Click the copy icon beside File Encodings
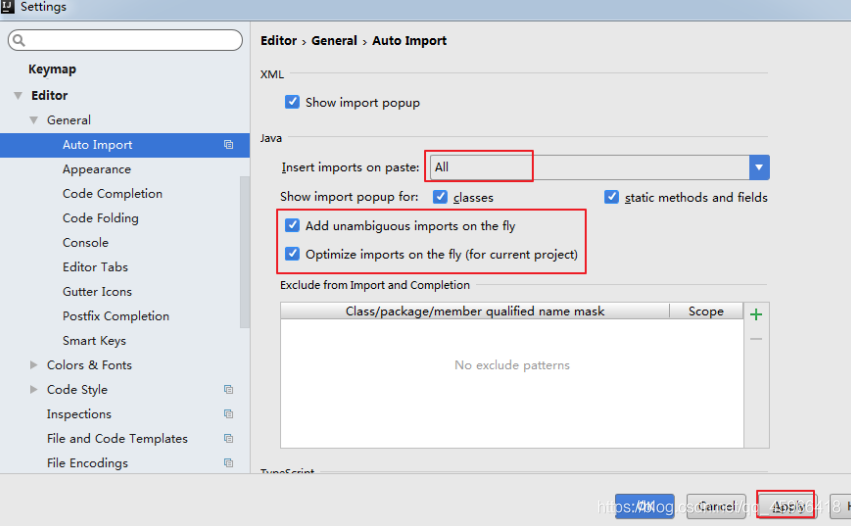This screenshot has height=526, width=851. pos(228,462)
